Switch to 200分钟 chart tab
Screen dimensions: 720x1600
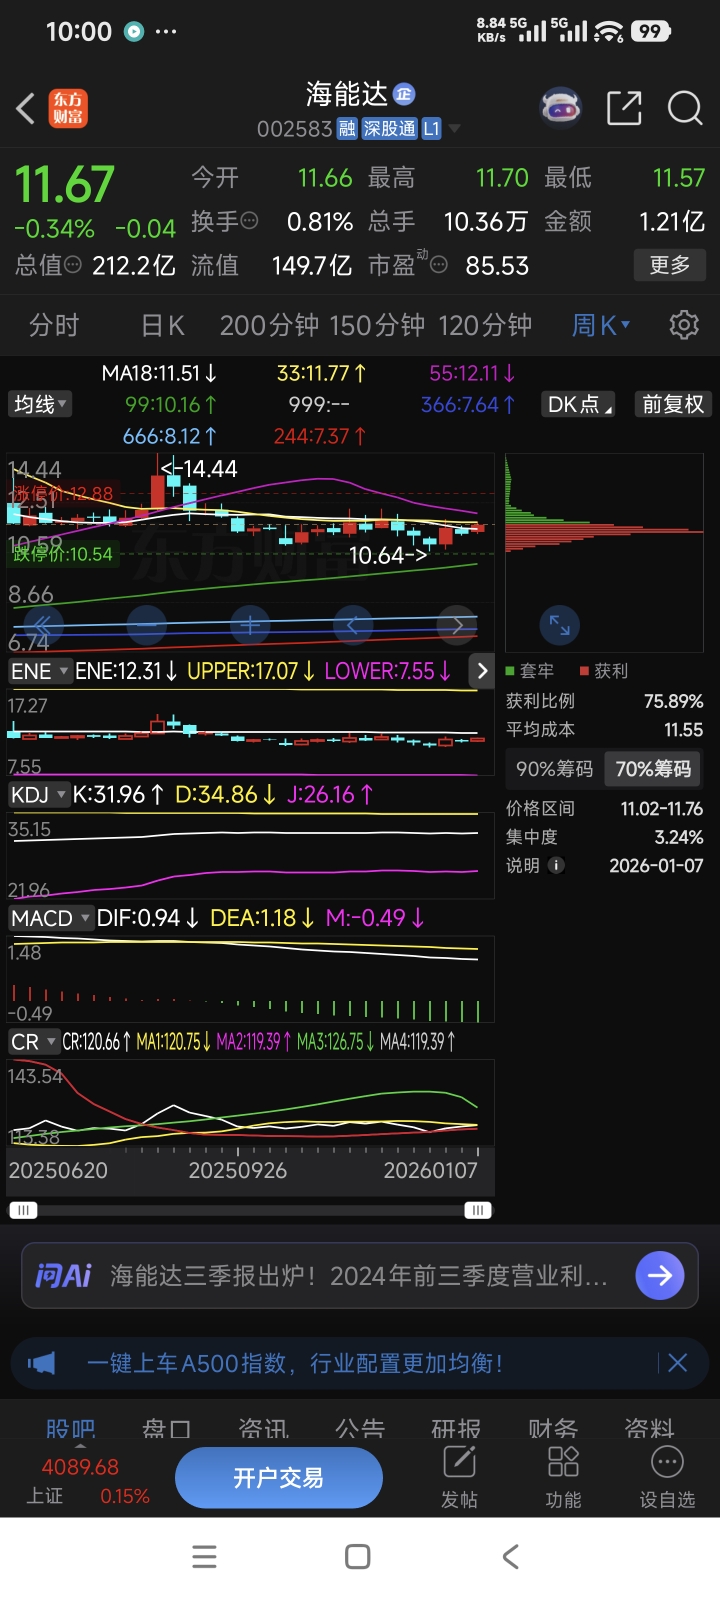[x=269, y=325]
